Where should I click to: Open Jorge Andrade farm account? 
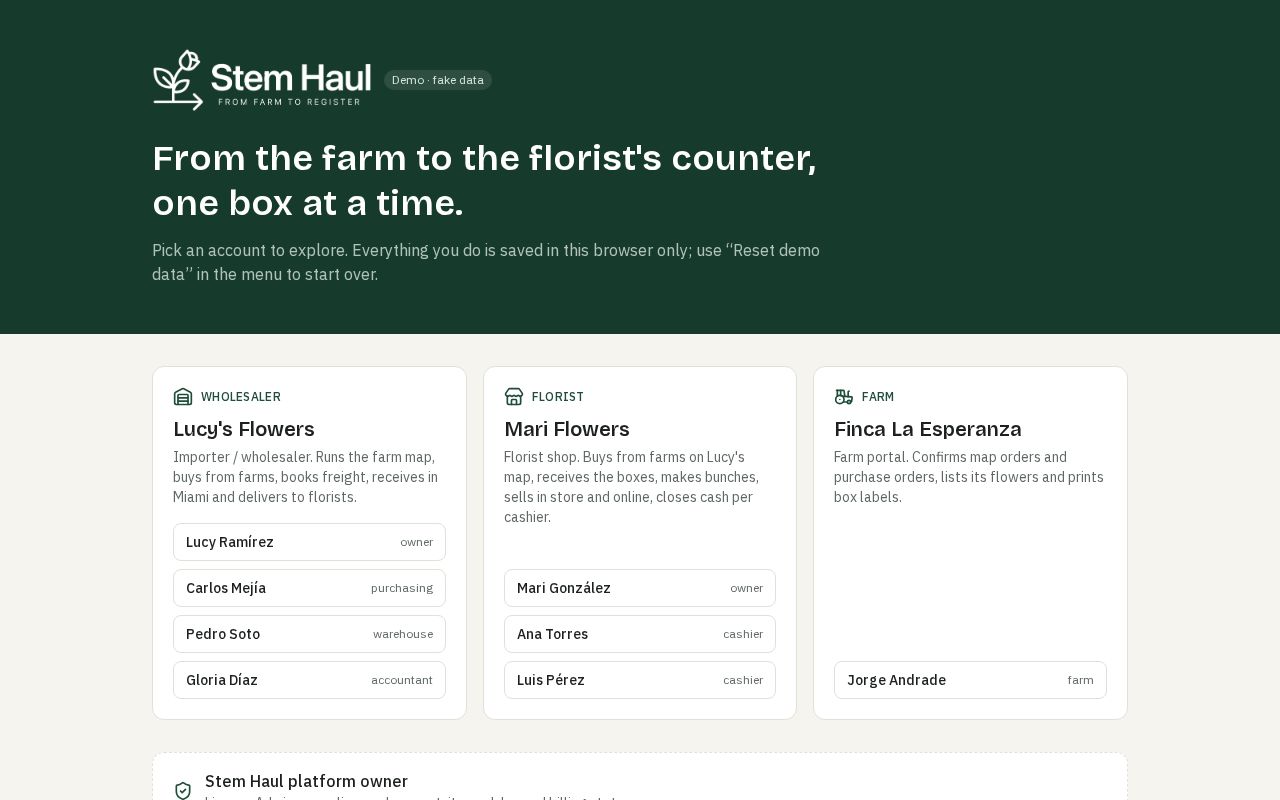970,680
